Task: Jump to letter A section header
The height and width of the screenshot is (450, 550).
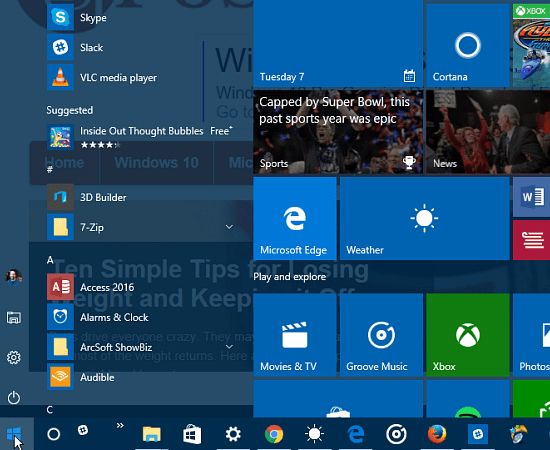Action: coord(50,260)
